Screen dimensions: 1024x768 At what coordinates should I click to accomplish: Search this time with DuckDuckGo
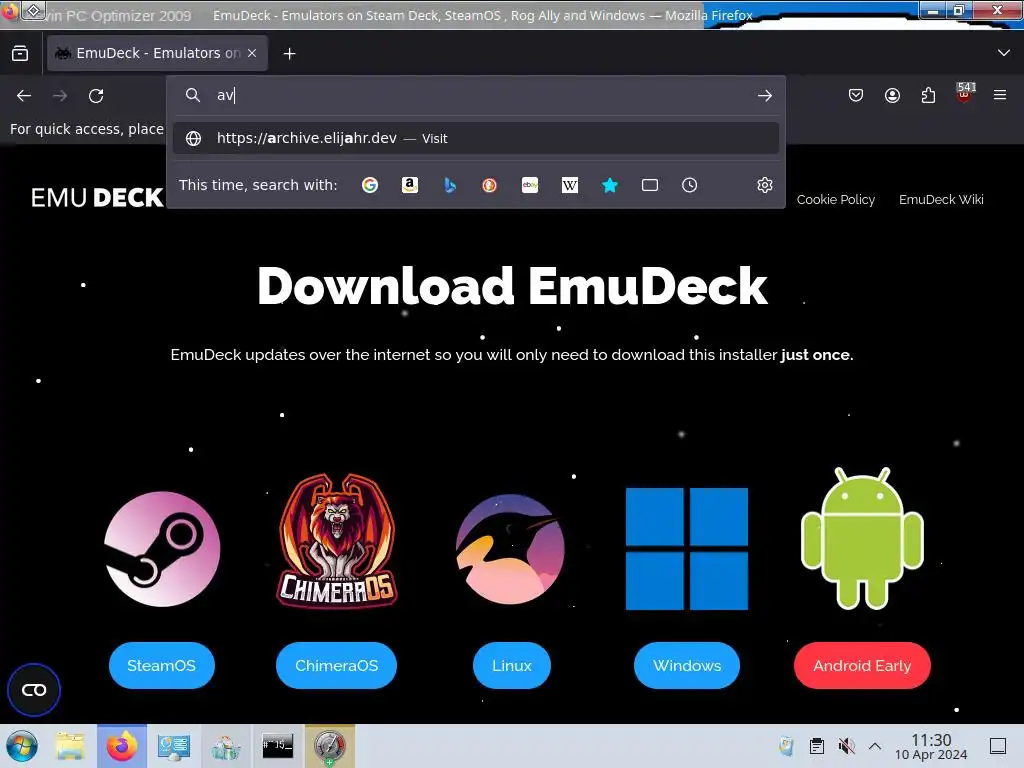click(x=490, y=185)
